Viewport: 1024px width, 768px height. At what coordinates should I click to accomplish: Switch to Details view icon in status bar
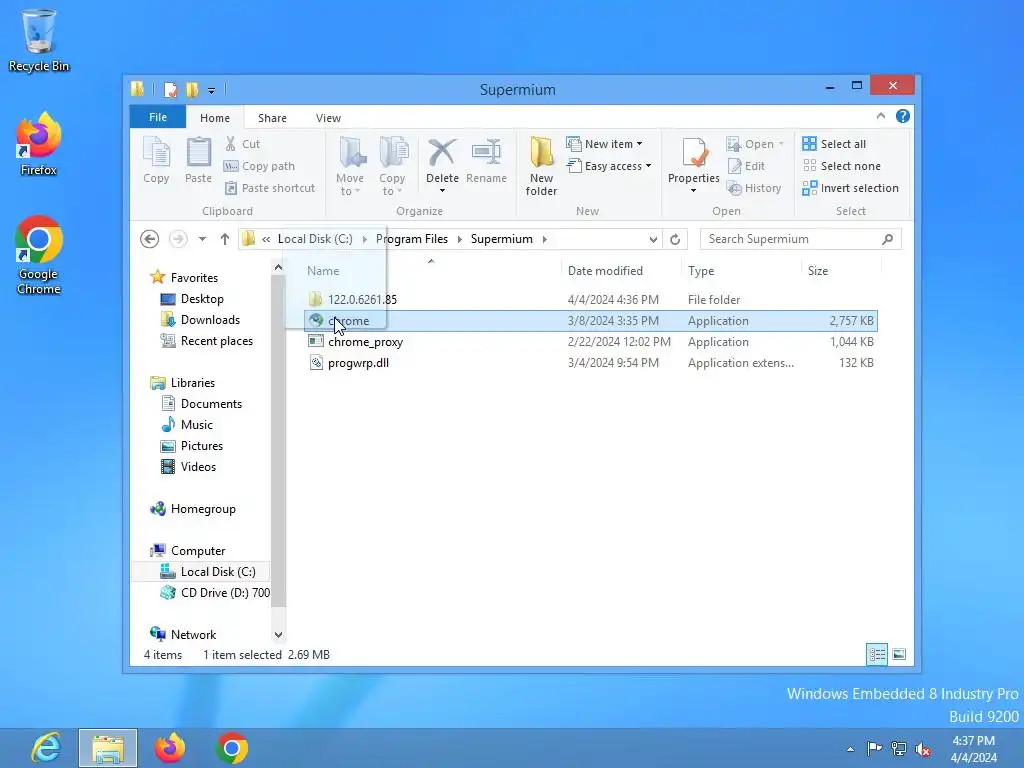tap(876, 654)
